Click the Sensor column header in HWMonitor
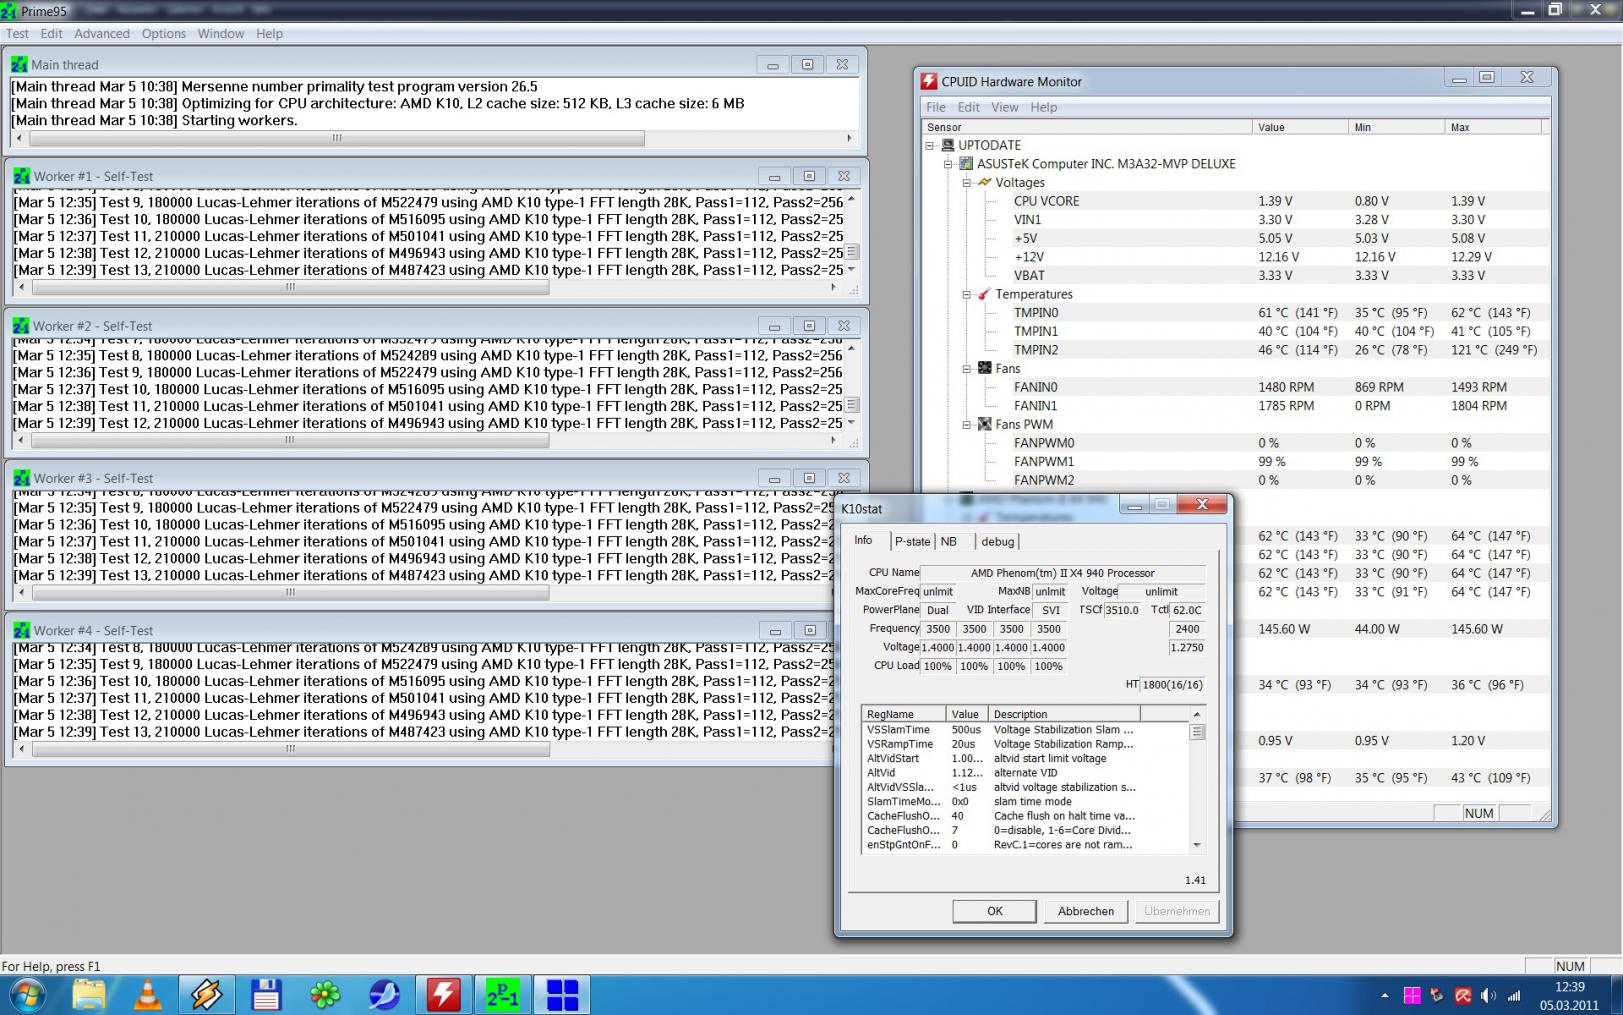This screenshot has height=1015, width=1623. tap(1087, 127)
